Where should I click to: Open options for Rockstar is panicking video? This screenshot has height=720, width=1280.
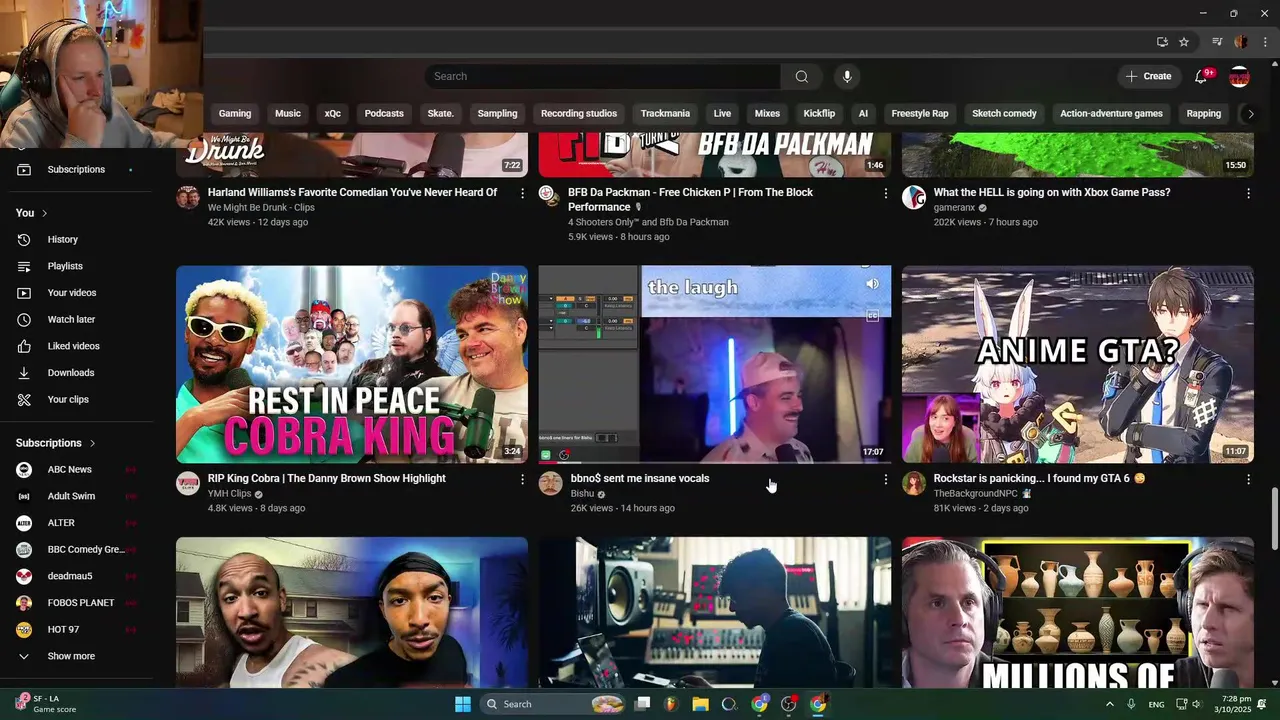(x=1248, y=479)
